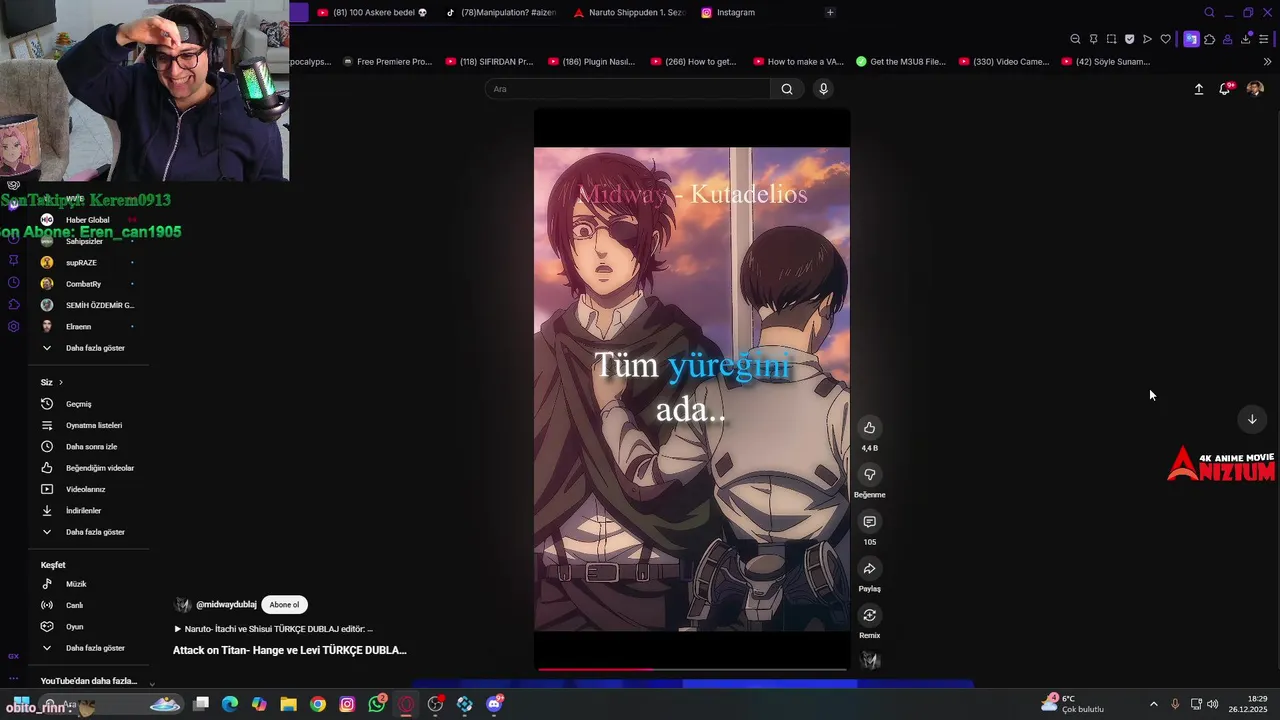This screenshot has height=720, width=1280.
Task: Open browser easy setup sliders icon
Action: 1263,39
